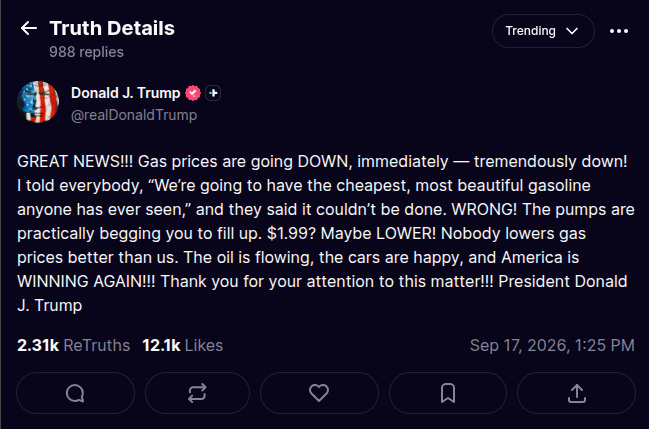View the 12.1k Likes list
The height and width of the screenshot is (429, 649).
coord(183,345)
